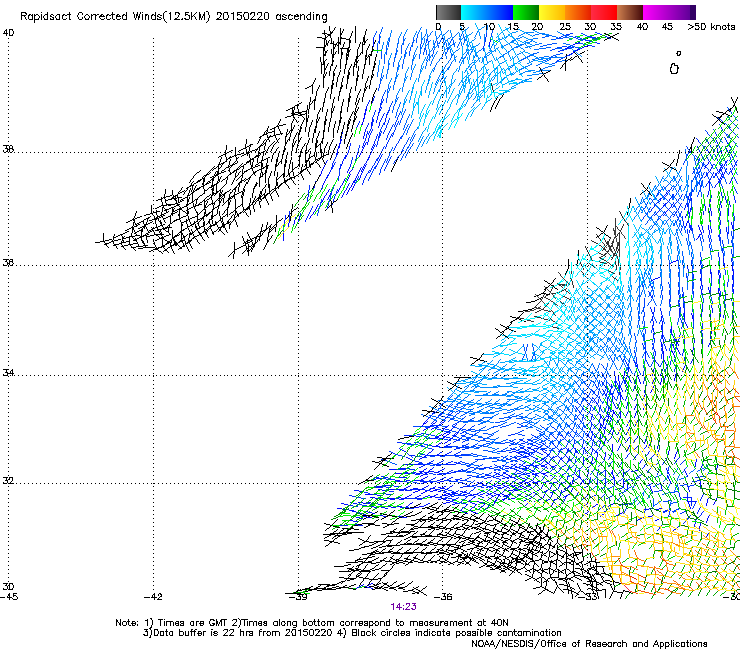Click the '34' latitude label on left axis
This screenshot has width=740, height=650.
8,373
